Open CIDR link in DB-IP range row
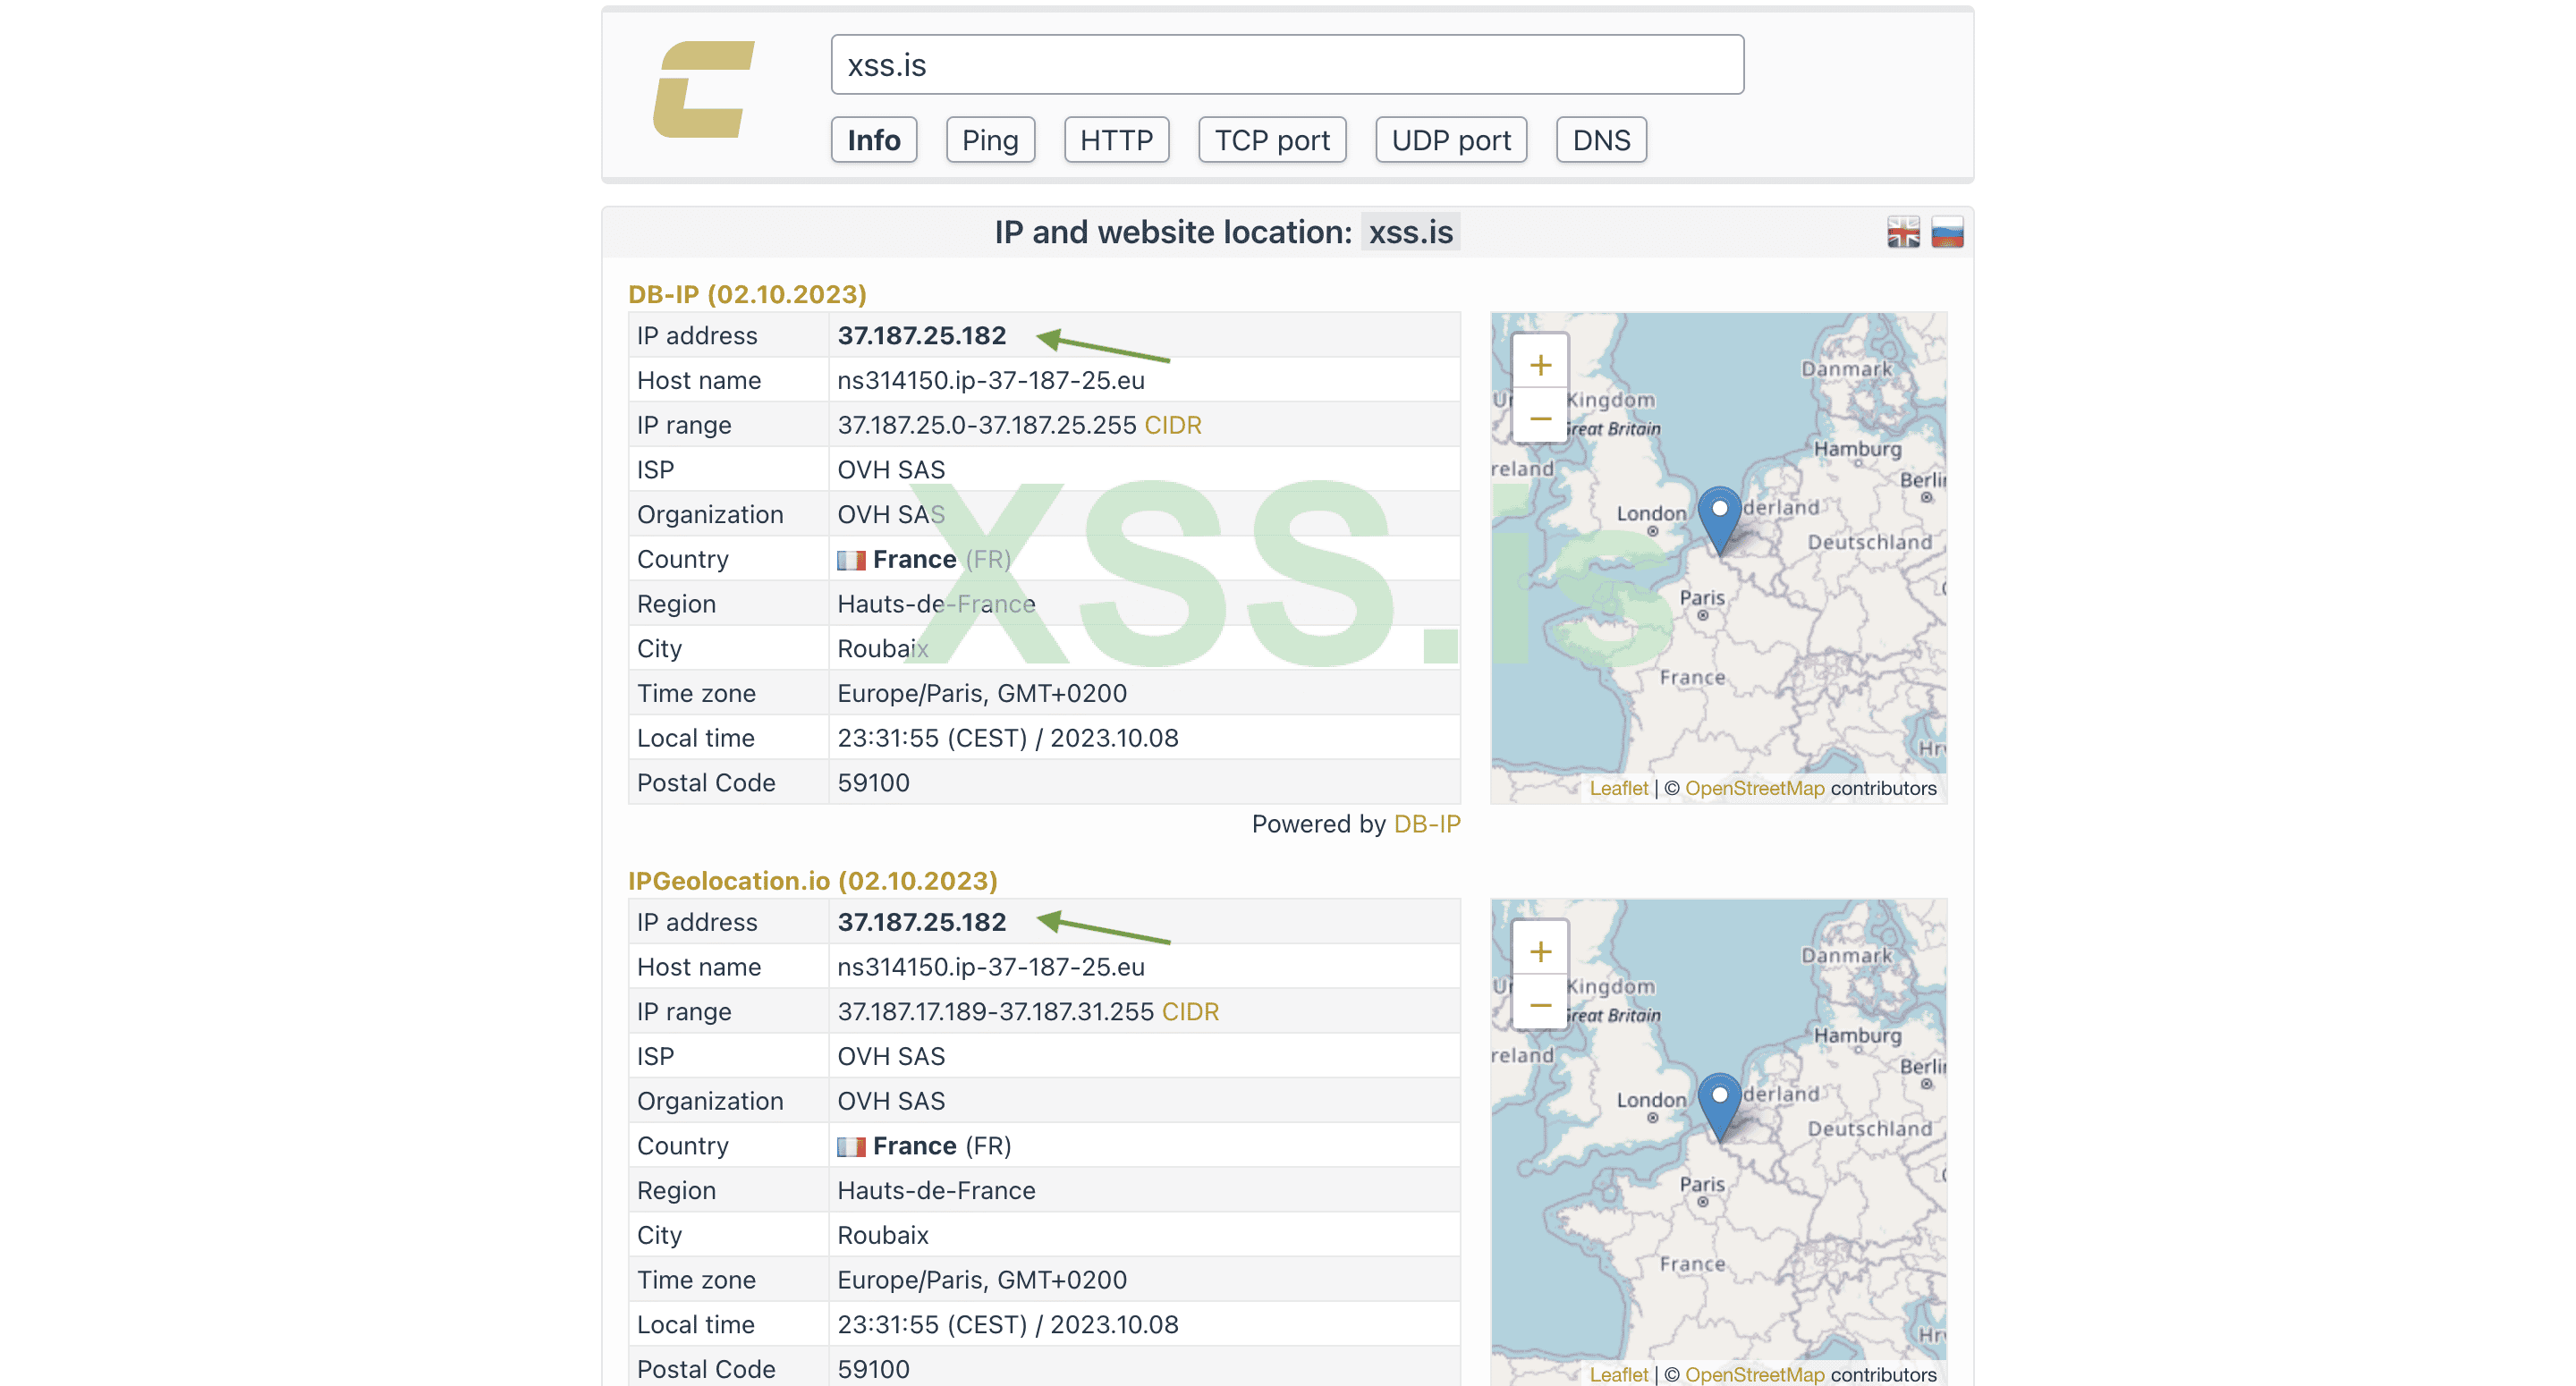Viewport: 2576px width, 1386px height. pos(1172,425)
